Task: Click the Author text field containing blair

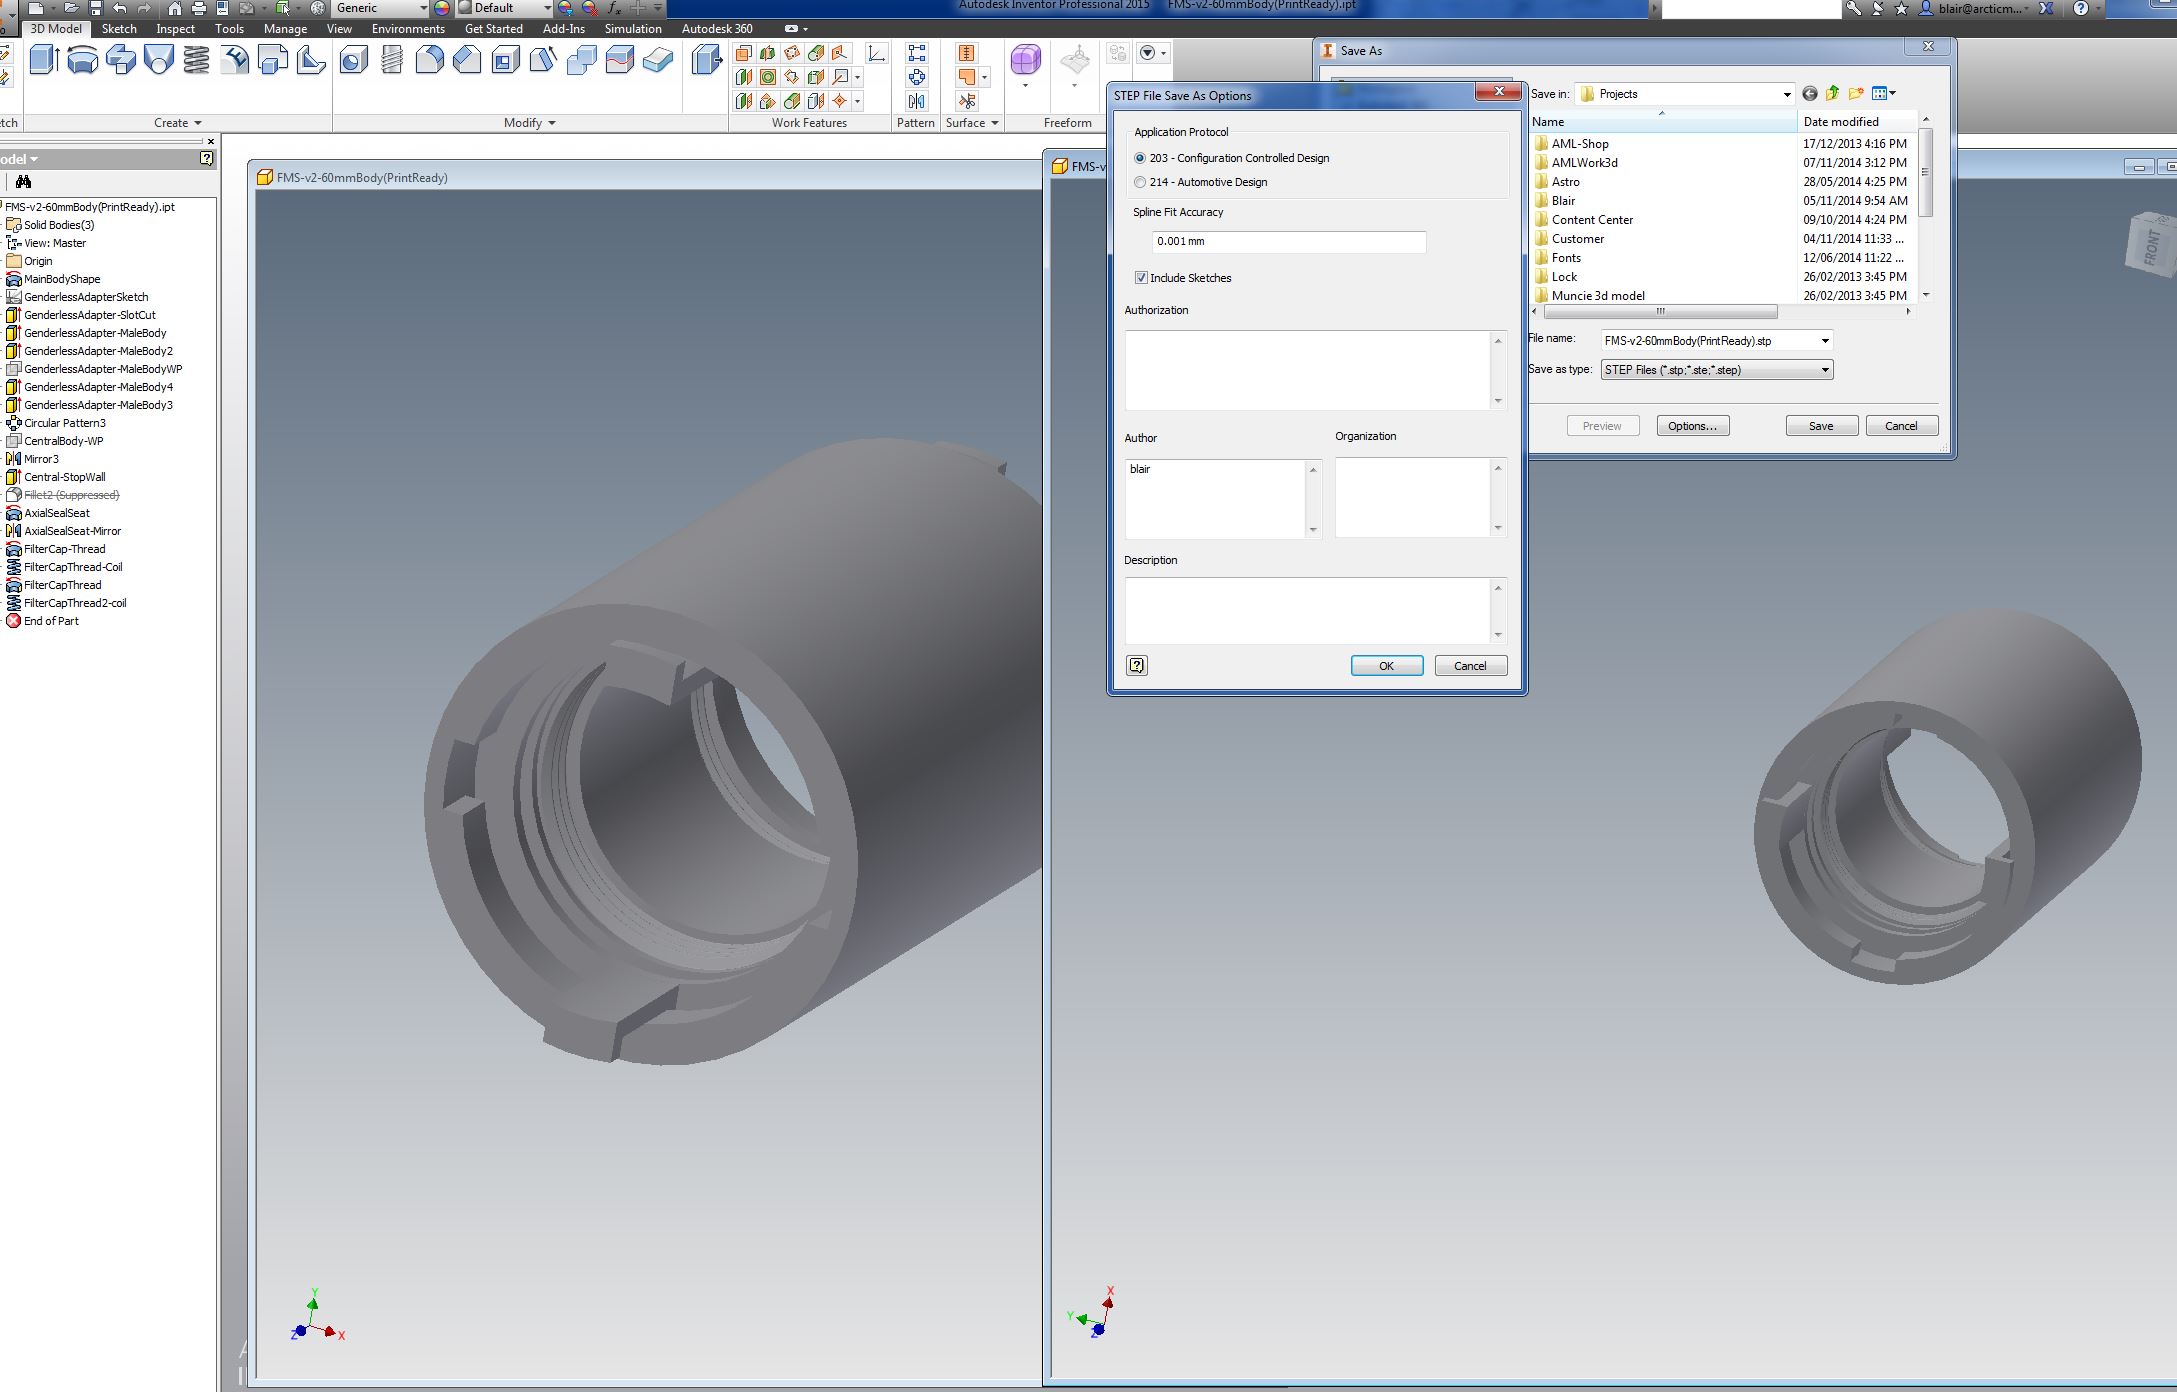Action: tap(1215, 498)
